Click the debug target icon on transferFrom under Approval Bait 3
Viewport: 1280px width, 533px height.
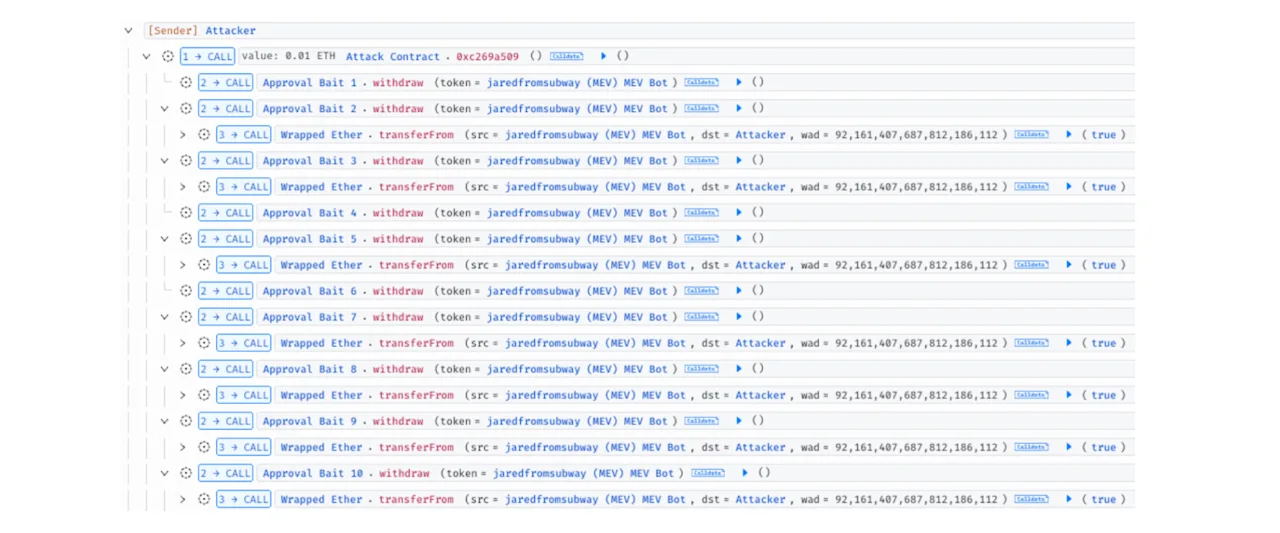(x=204, y=187)
